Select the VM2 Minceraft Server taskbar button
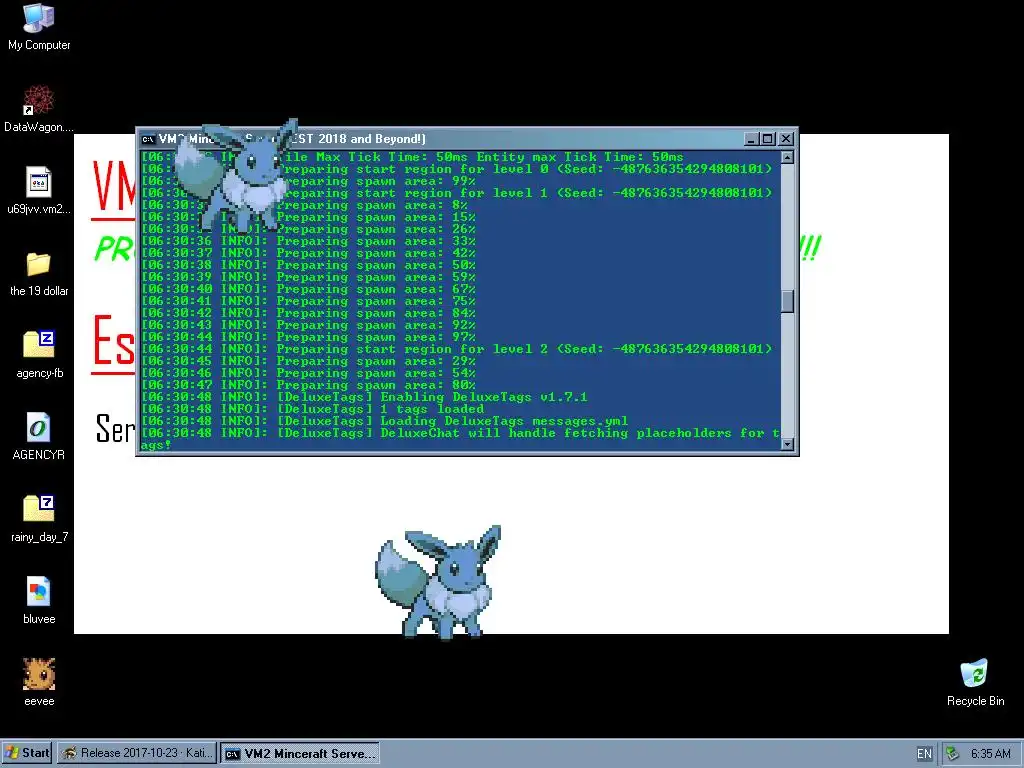Image resolution: width=1024 pixels, height=768 pixels. [300, 753]
